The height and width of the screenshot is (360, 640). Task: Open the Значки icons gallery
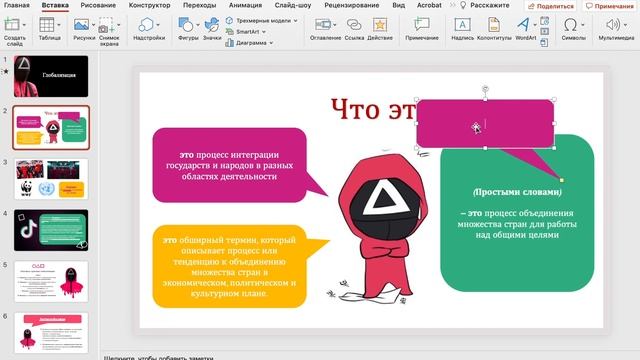(x=211, y=25)
